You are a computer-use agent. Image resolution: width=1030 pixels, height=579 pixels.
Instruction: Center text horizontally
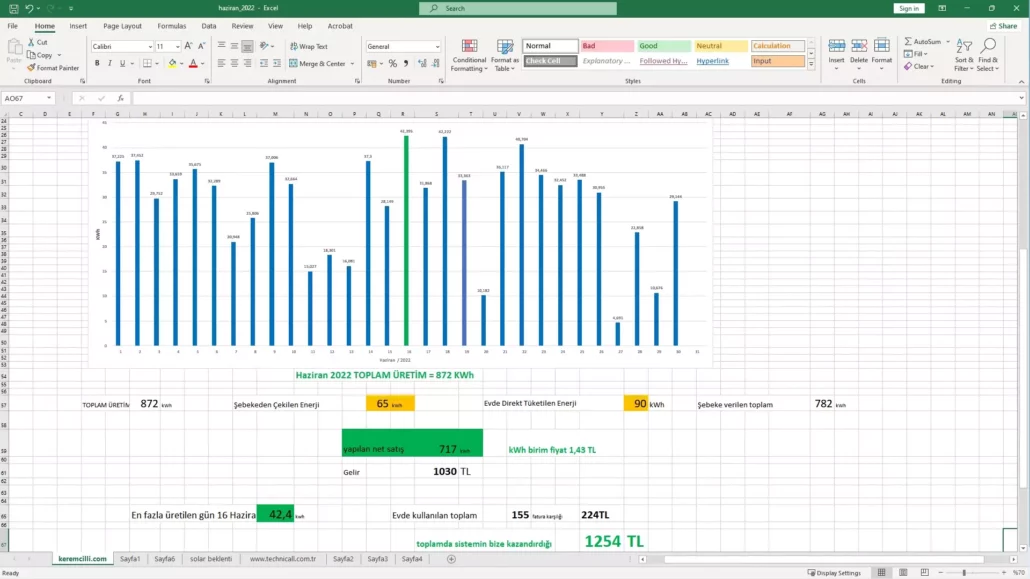coord(235,64)
